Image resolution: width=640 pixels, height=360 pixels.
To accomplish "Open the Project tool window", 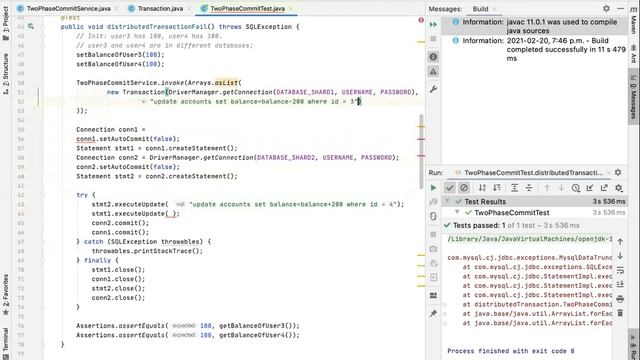I will point(6,23).
